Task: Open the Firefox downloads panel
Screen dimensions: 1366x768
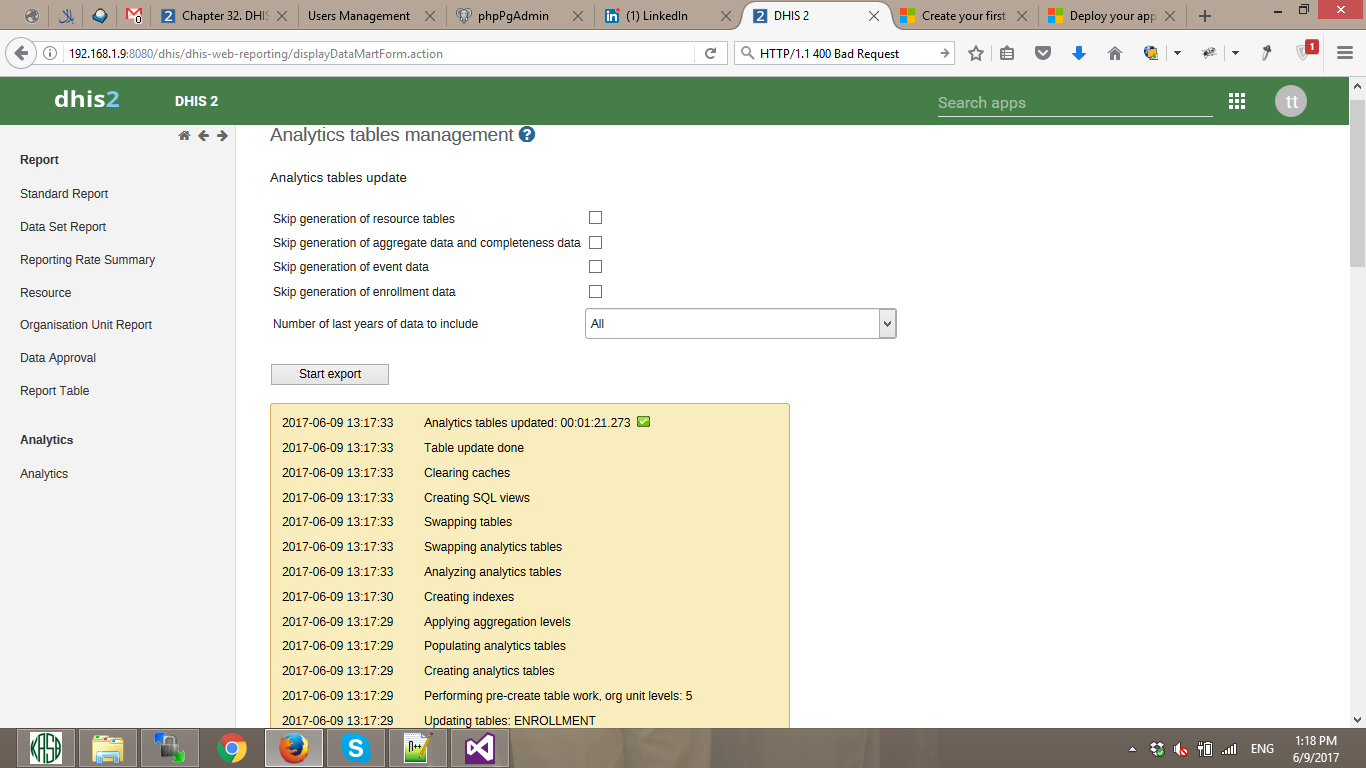Action: click(1079, 53)
